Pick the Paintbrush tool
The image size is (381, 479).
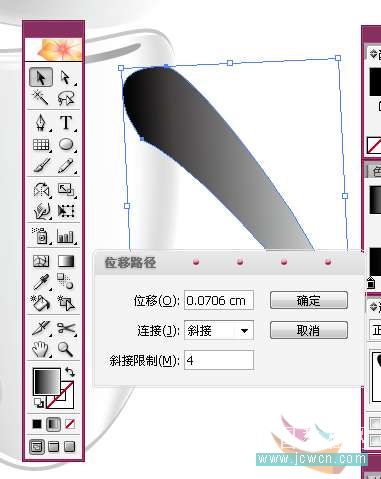tap(41, 165)
